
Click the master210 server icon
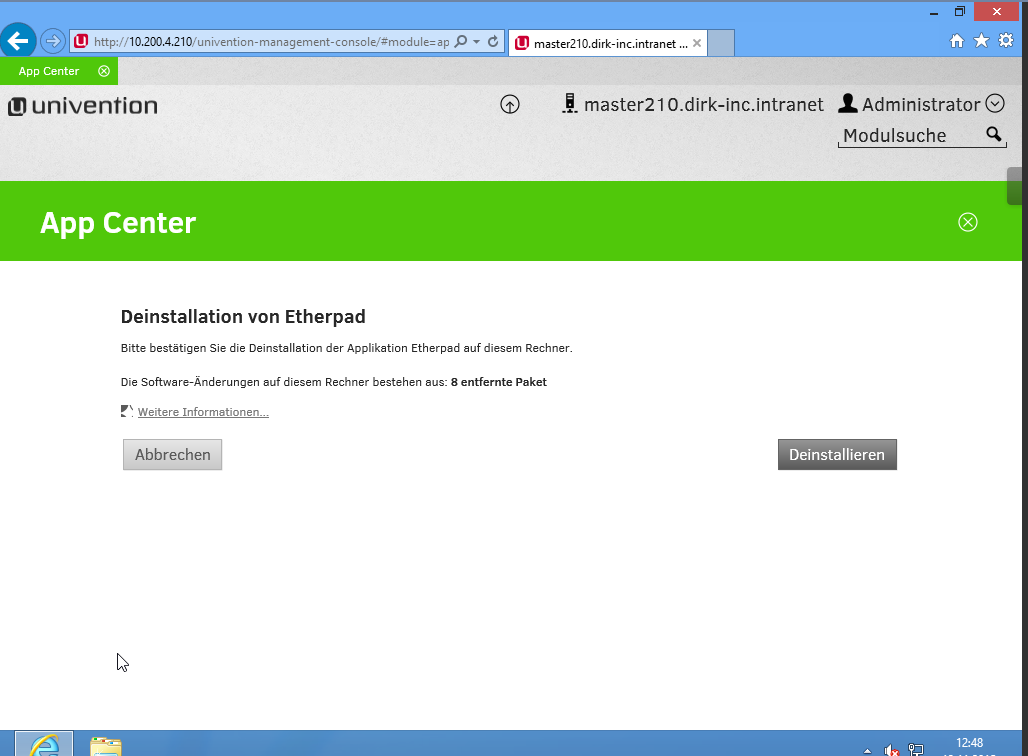tap(570, 104)
